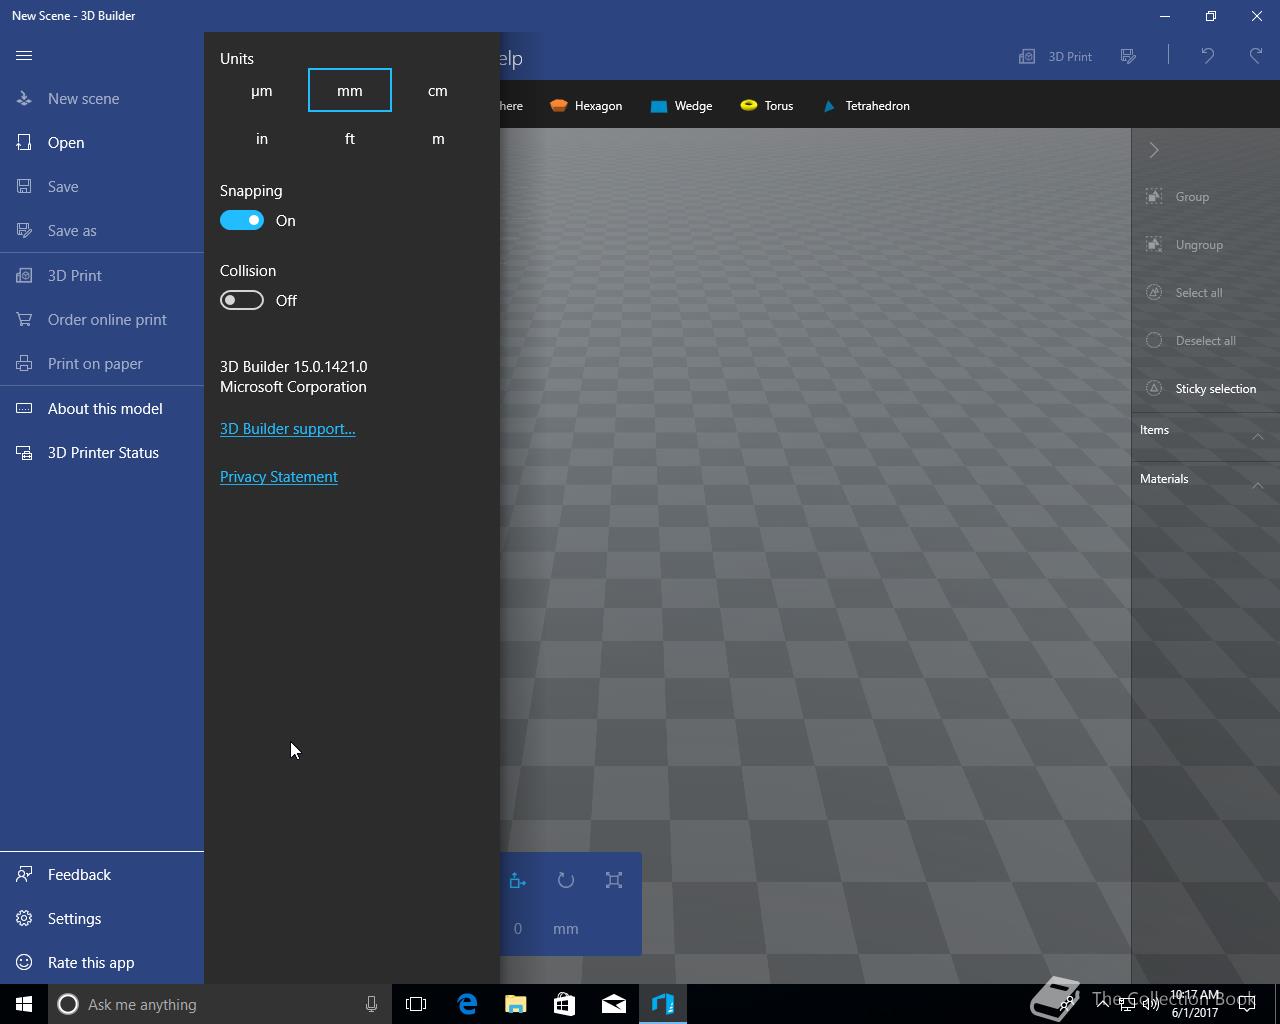This screenshot has height=1024, width=1280.
Task: Click the Redo arrow
Action: 1256,56
